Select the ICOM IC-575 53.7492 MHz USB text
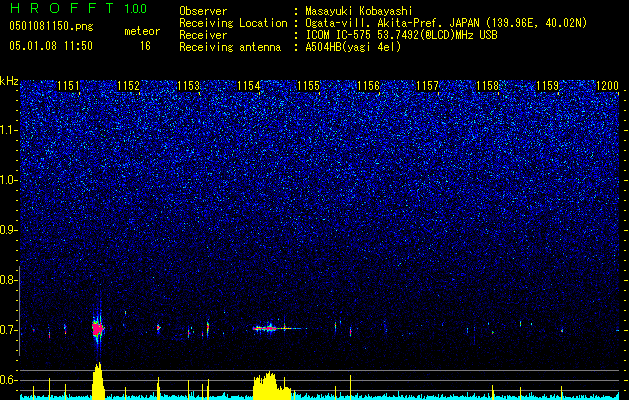Image resolution: width=629 pixels, height=400 pixels. pos(401,35)
